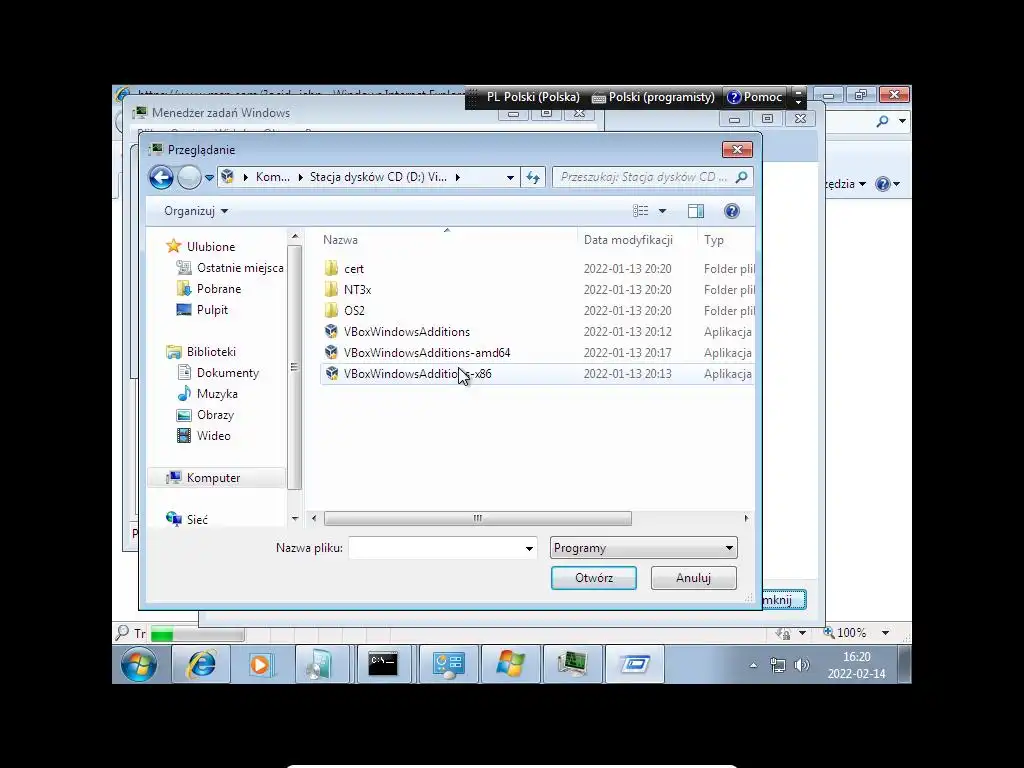Click the Otwórz button
The height and width of the screenshot is (768, 1024).
pos(594,578)
